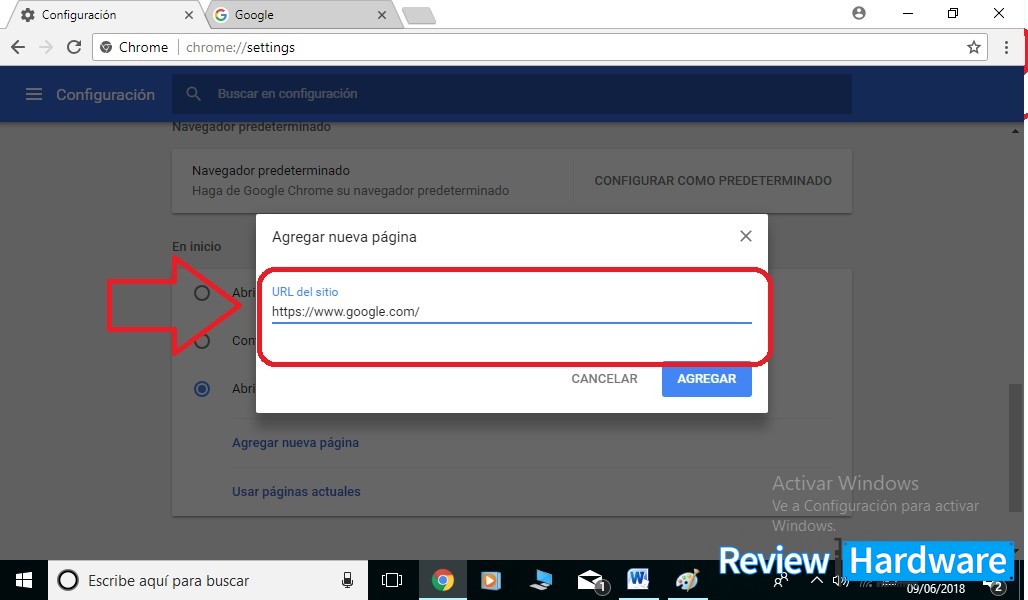Click the Cortana microphone icon
This screenshot has height=600, width=1028.
pyautogui.click(x=347, y=580)
